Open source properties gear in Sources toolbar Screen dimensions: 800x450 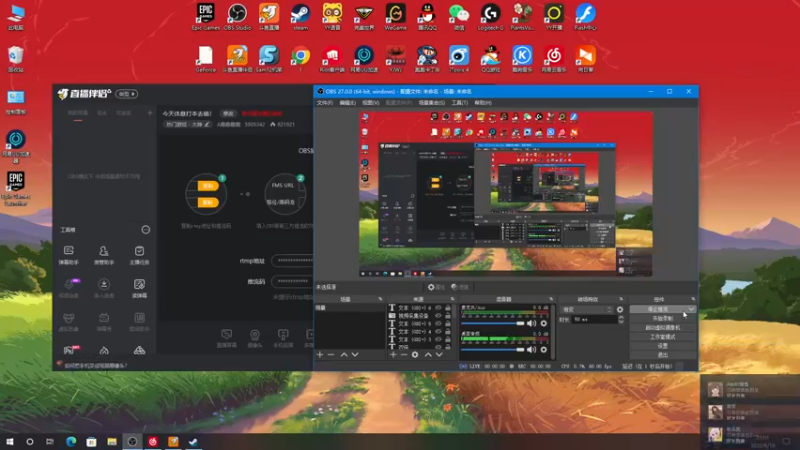[415, 355]
